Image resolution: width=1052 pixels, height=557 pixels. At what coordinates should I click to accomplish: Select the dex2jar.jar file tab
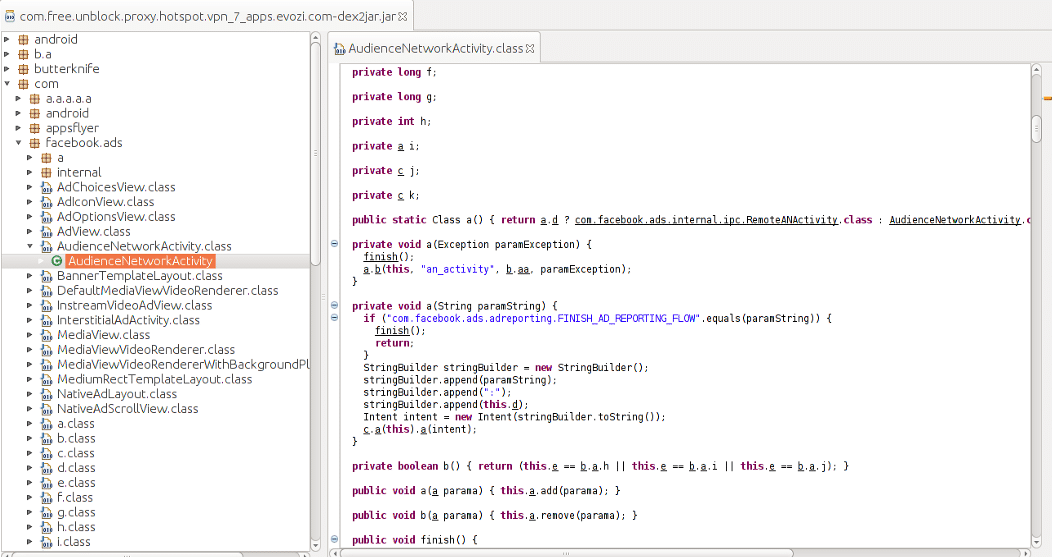click(207, 16)
